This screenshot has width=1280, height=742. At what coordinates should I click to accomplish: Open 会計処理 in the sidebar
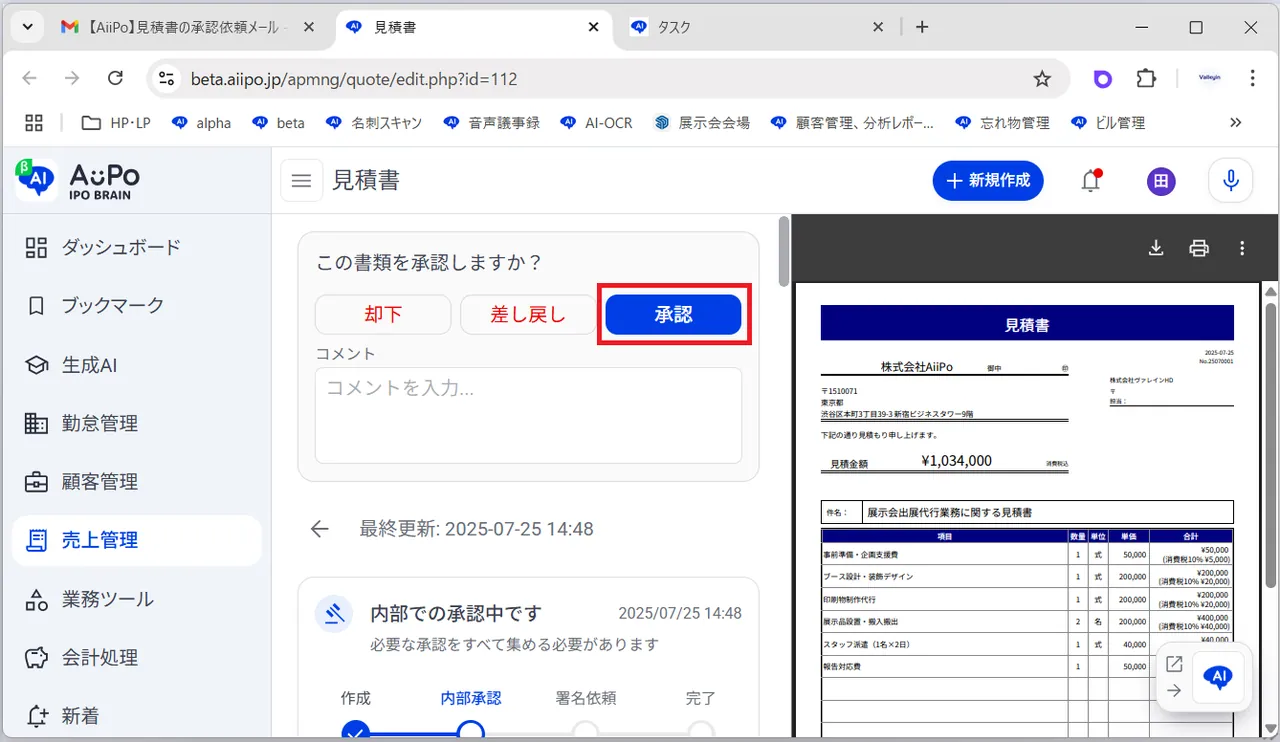136,658
